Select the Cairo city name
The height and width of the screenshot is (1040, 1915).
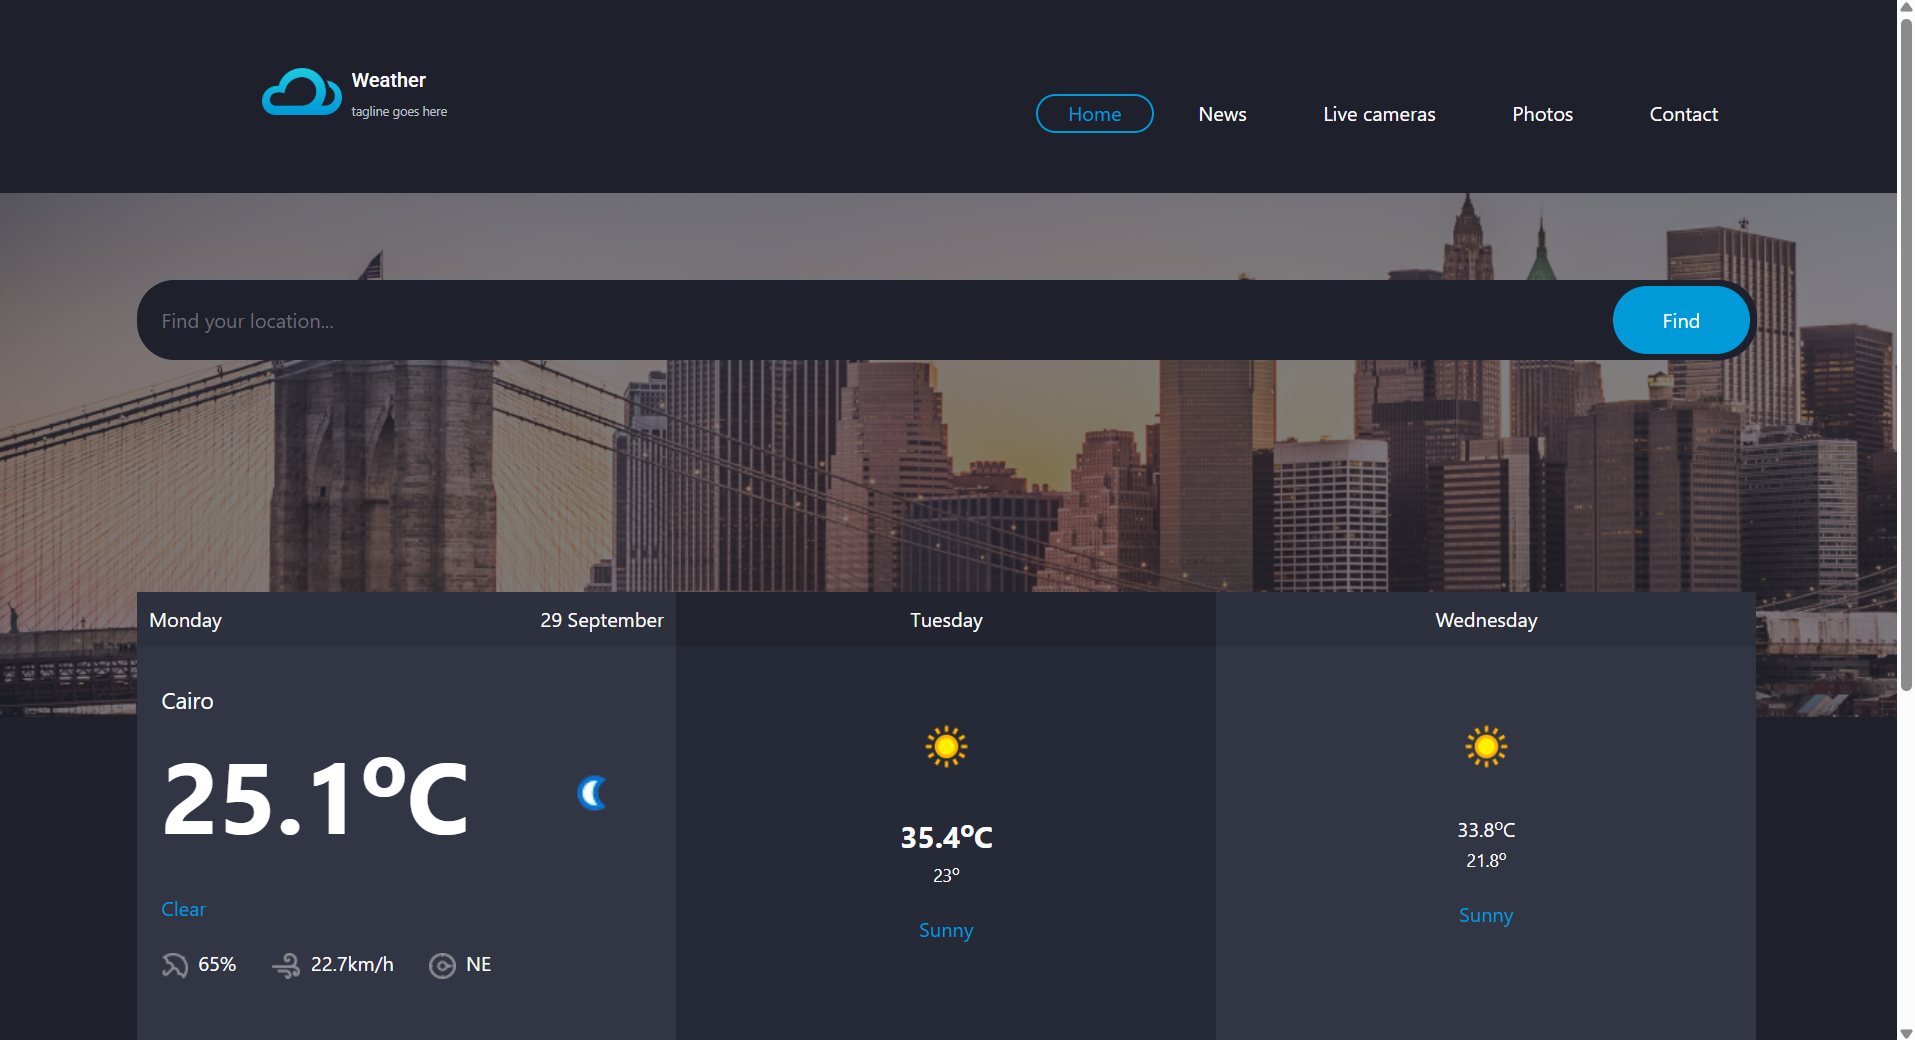tap(187, 701)
